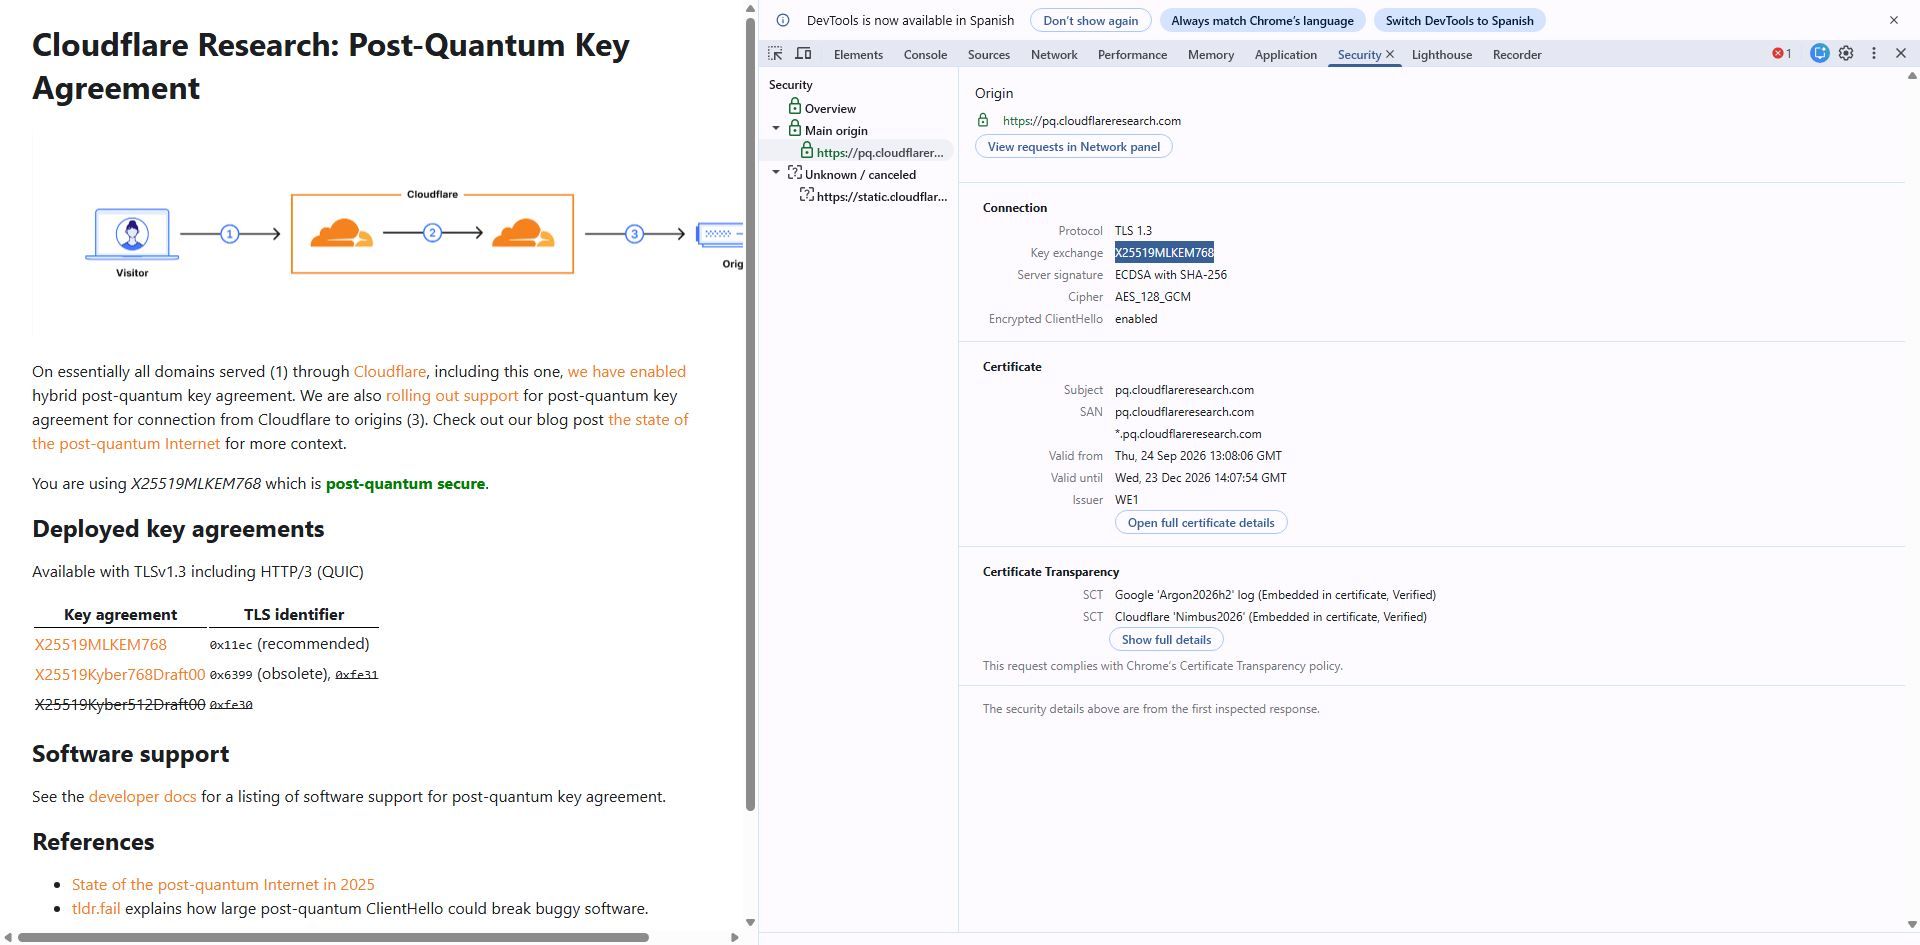Image resolution: width=1920 pixels, height=945 pixels.
Task: Switch to the Elements tab
Action: (x=858, y=55)
